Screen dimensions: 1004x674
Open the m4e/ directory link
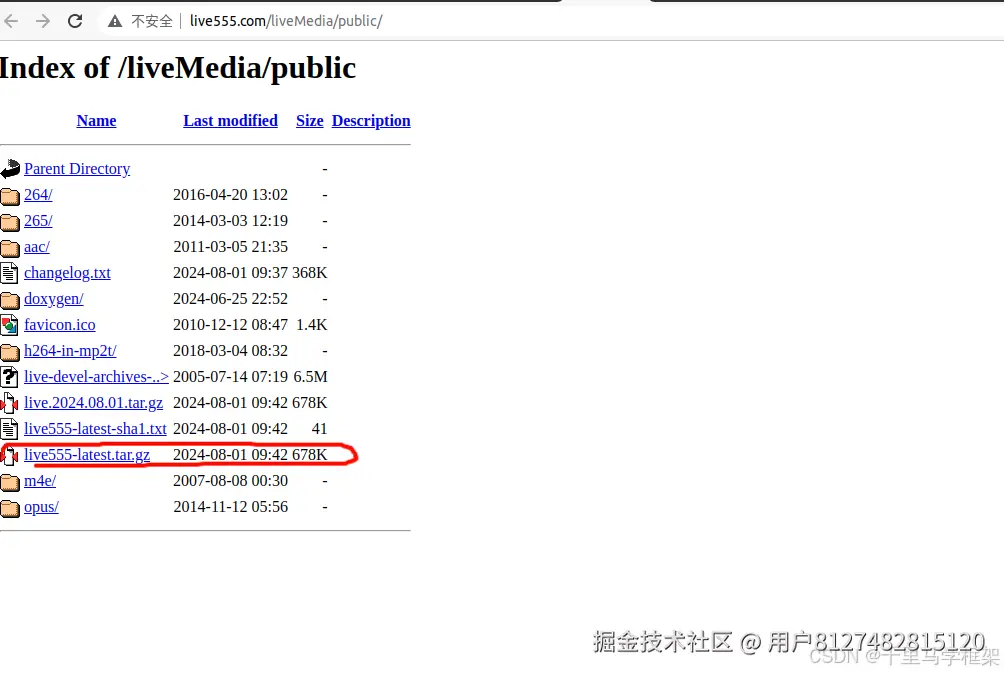point(40,481)
